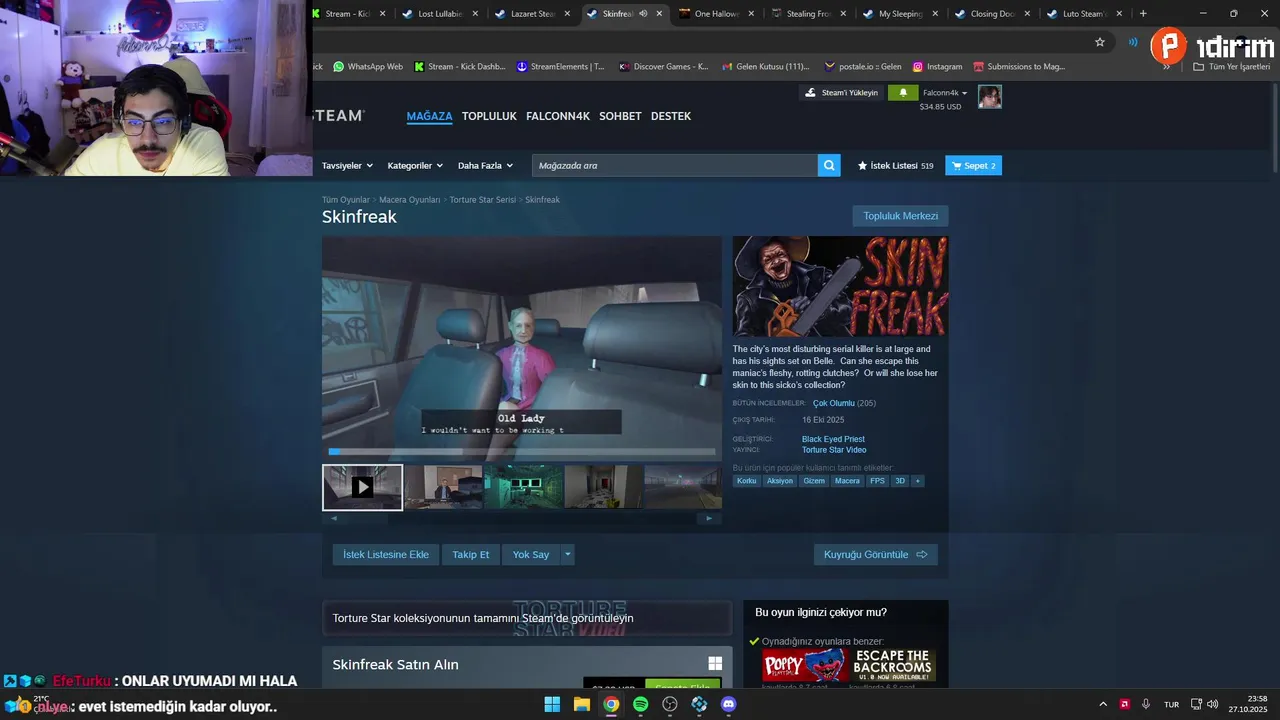
Task: Open Submissions to Mag bookmark
Action: coord(1019,67)
